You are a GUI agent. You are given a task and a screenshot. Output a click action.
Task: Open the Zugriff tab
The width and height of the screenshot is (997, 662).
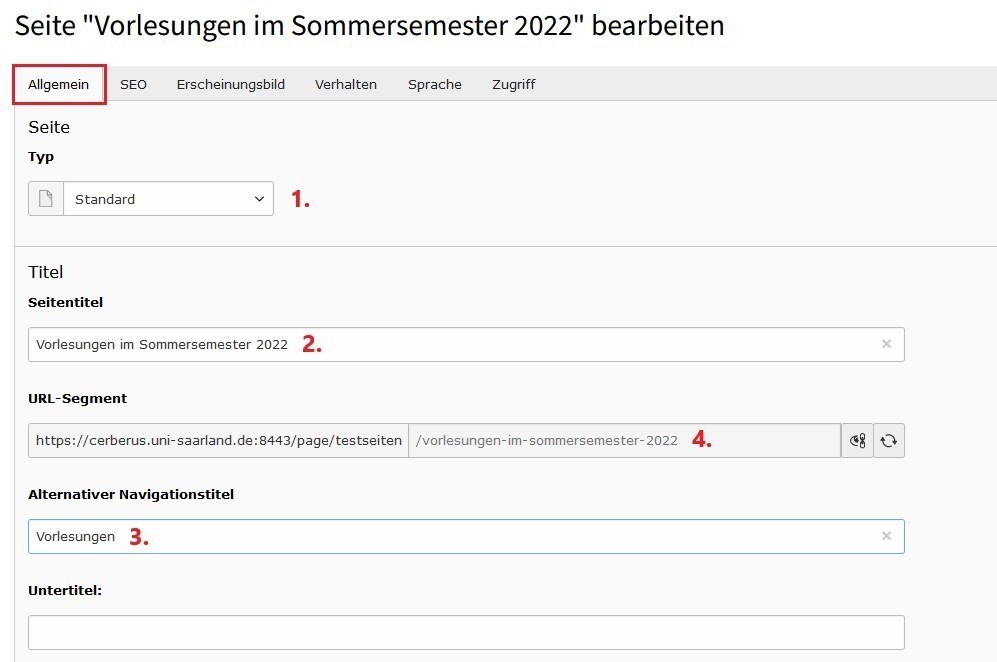click(x=514, y=84)
